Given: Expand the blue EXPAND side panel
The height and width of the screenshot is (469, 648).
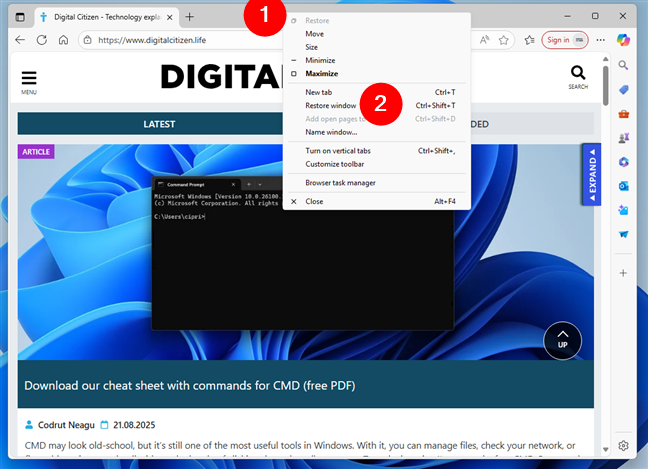Looking at the screenshot, I should click(591, 174).
